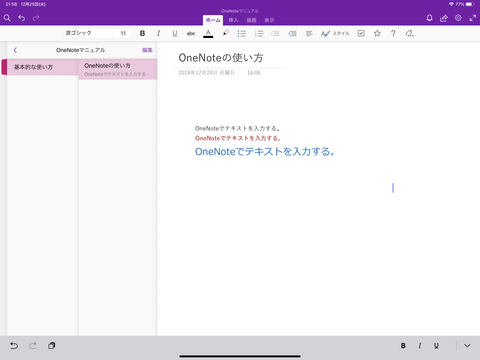The image size is (480, 360).
Task: Apply the text highlighter
Action: [225, 33]
